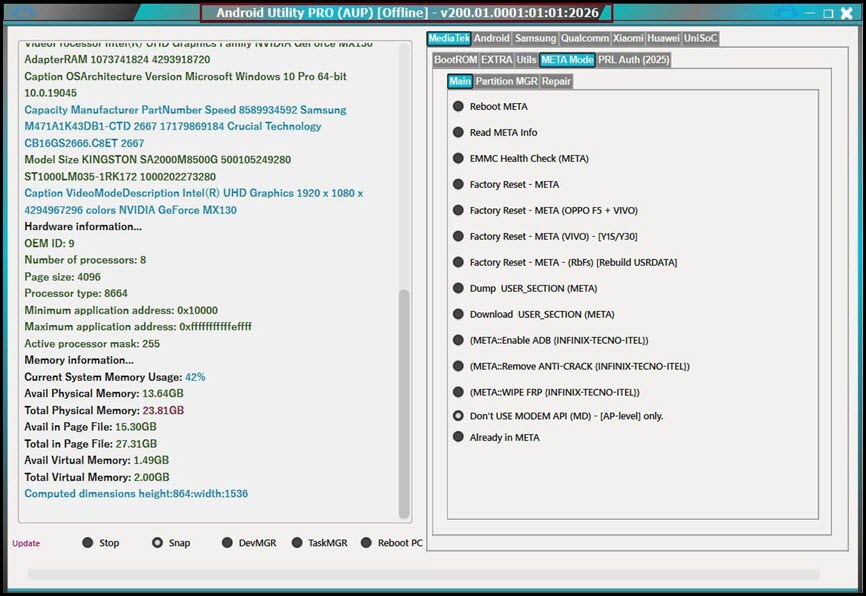
Task: Maximize the Android Utility PRO window
Action: coord(828,13)
